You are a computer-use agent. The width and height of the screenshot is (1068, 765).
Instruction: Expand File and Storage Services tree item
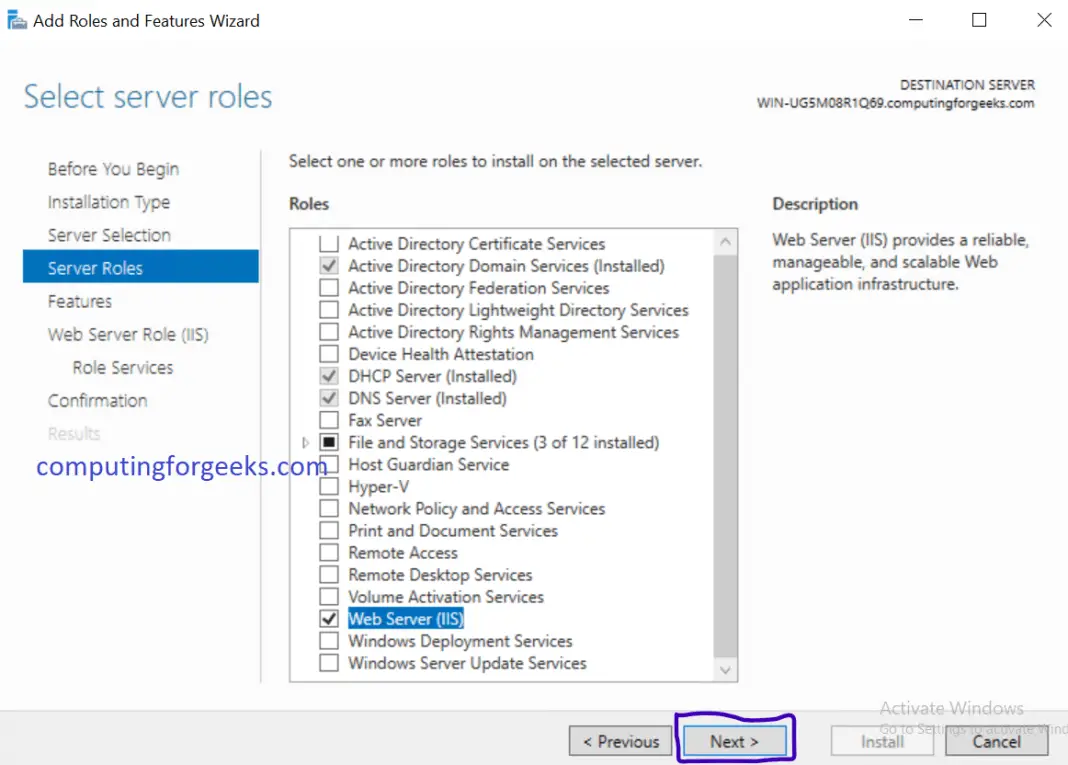[306, 442]
